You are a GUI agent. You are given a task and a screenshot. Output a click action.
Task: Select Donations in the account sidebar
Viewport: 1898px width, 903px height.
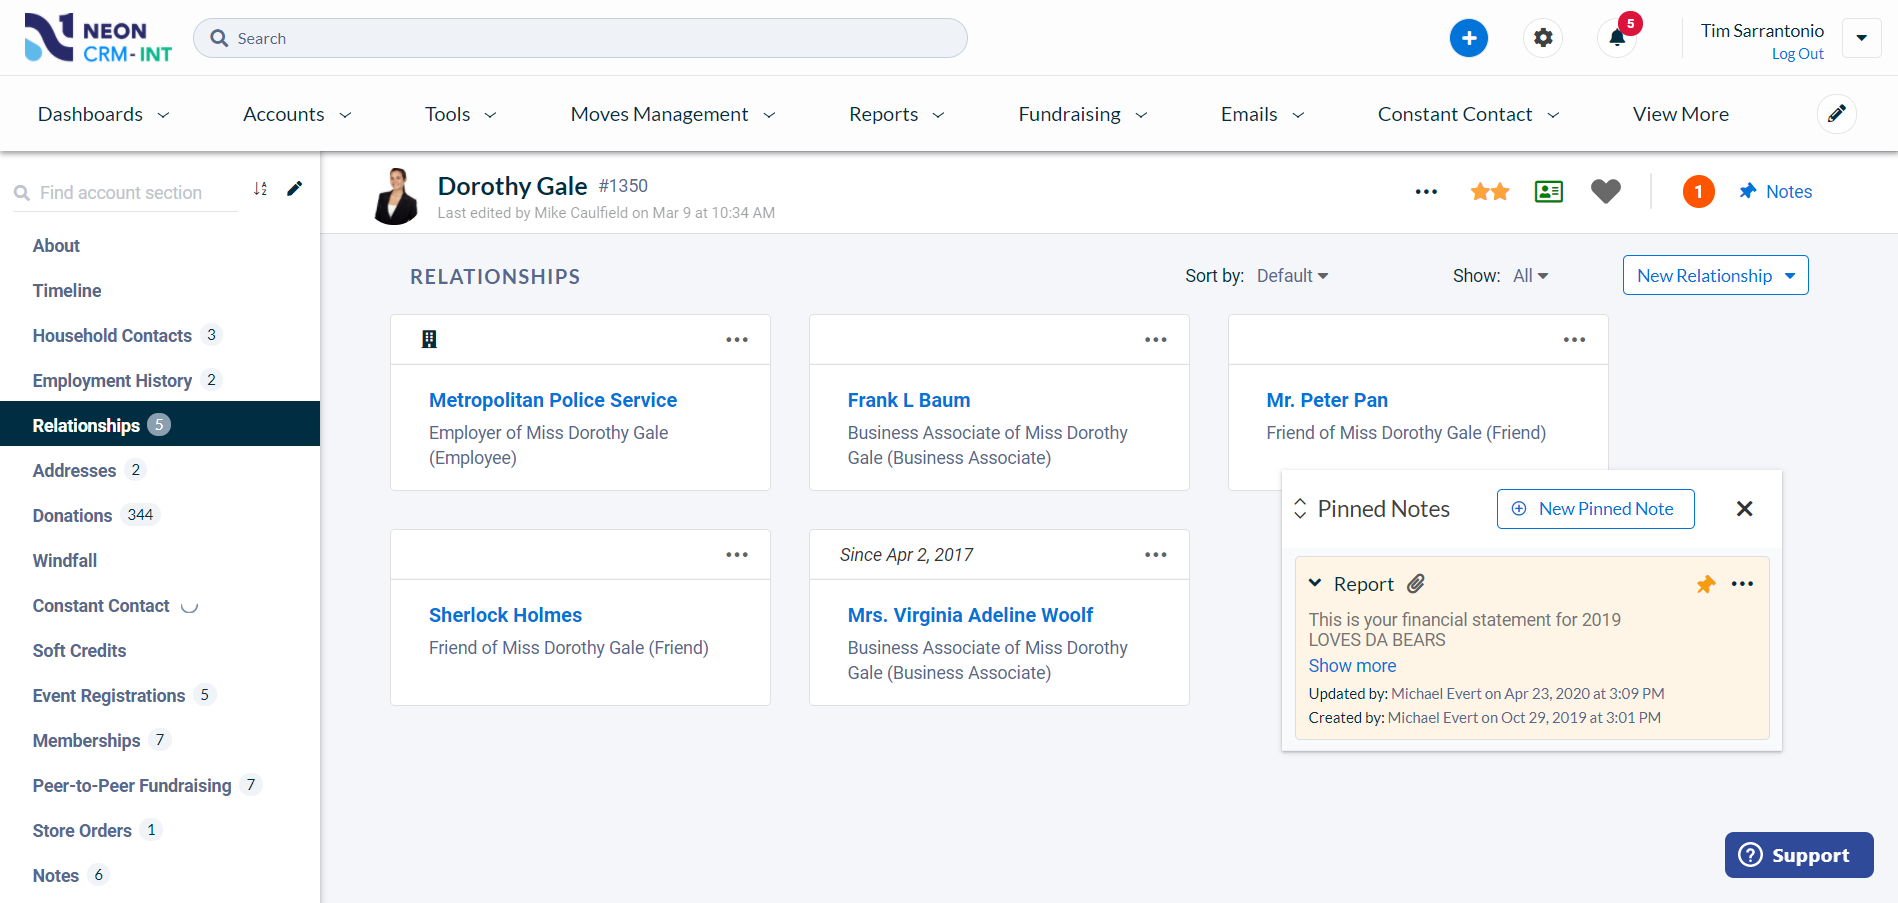72,515
